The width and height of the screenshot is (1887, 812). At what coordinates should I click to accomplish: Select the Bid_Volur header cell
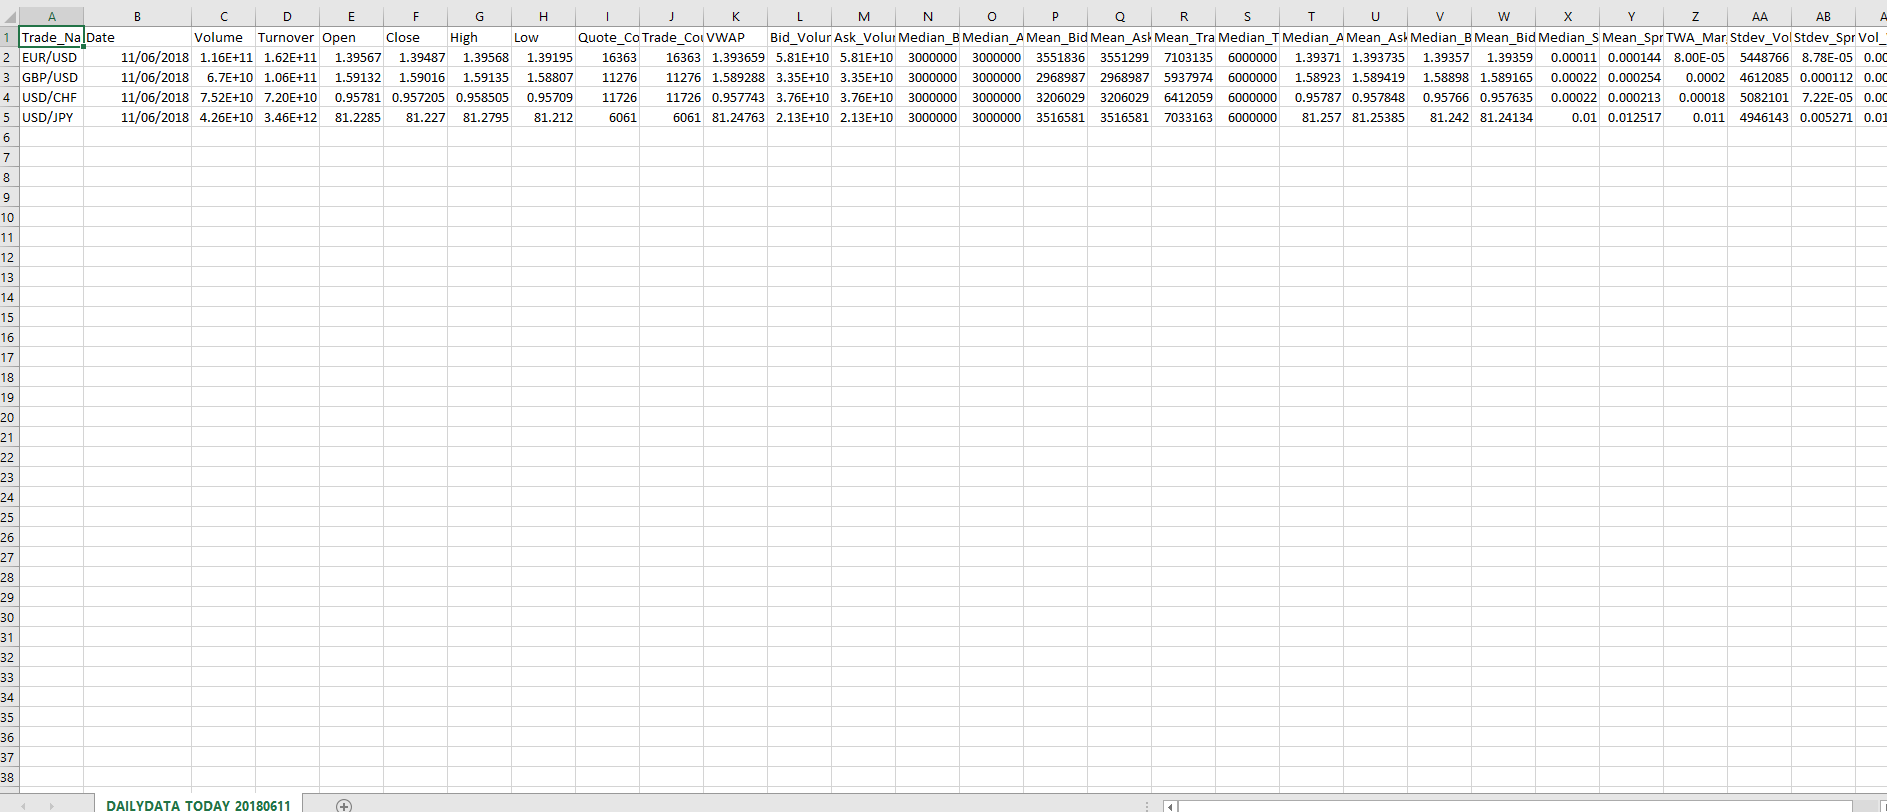click(x=799, y=37)
